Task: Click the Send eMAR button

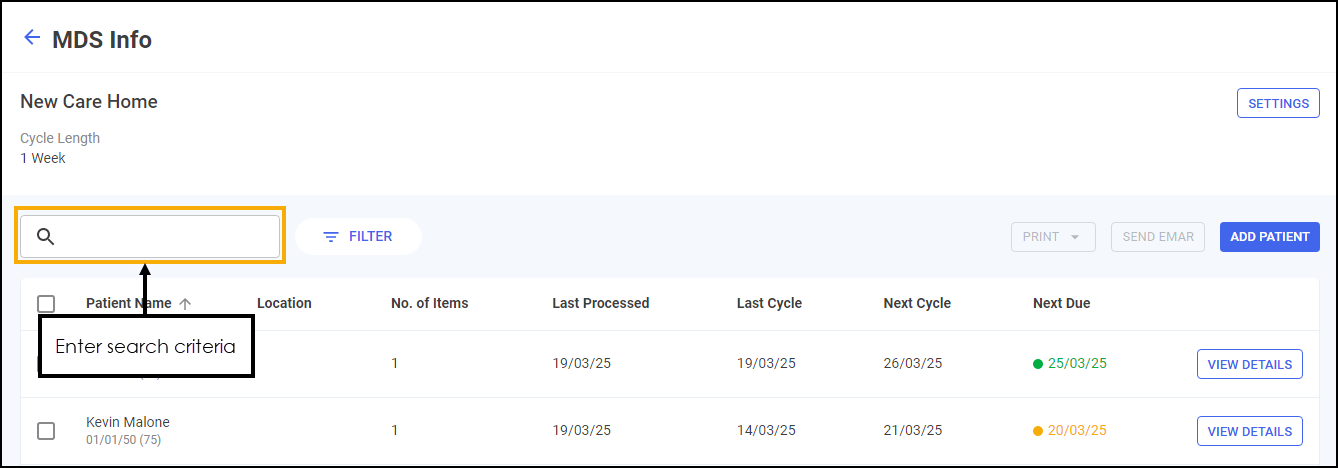Action: (x=1158, y=237)
